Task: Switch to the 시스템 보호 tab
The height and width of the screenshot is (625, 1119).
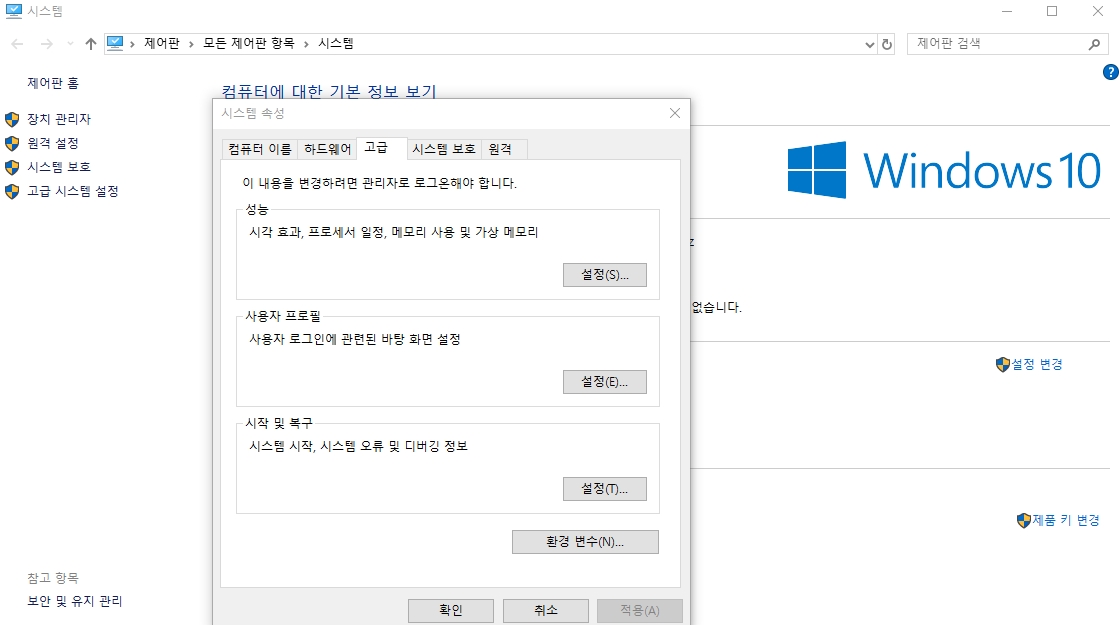Action: pos(444,149)
